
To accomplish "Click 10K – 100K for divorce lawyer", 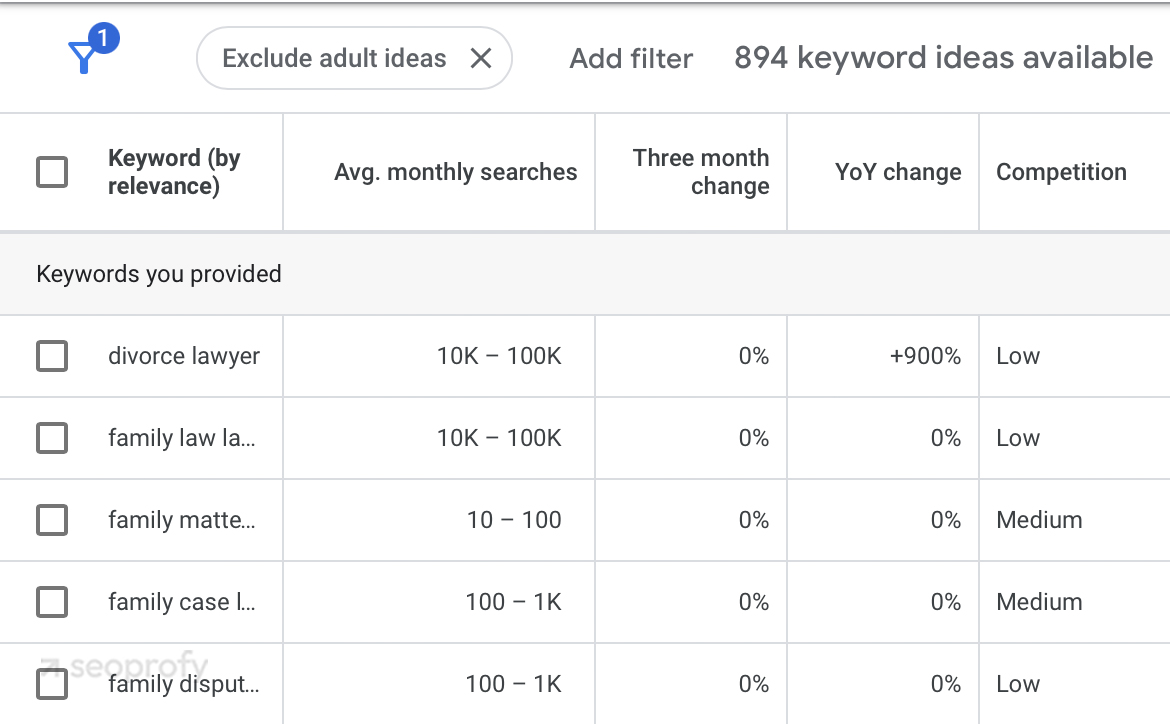I will (x=499, y=356).
